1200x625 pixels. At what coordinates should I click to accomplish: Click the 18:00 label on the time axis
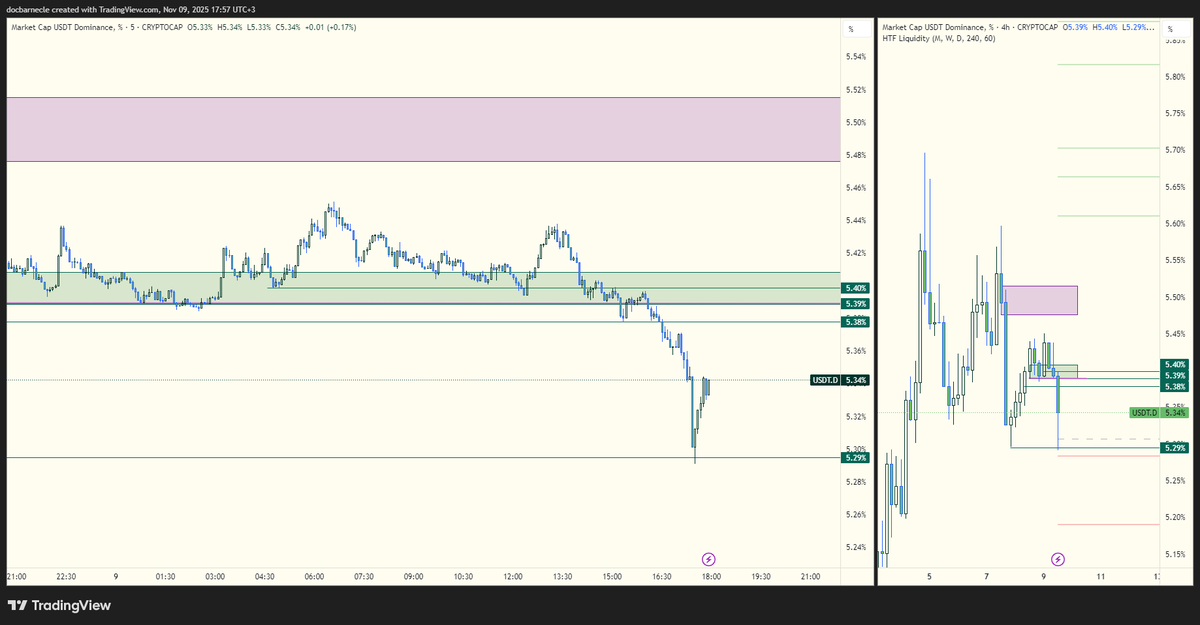tap(710, 576)
